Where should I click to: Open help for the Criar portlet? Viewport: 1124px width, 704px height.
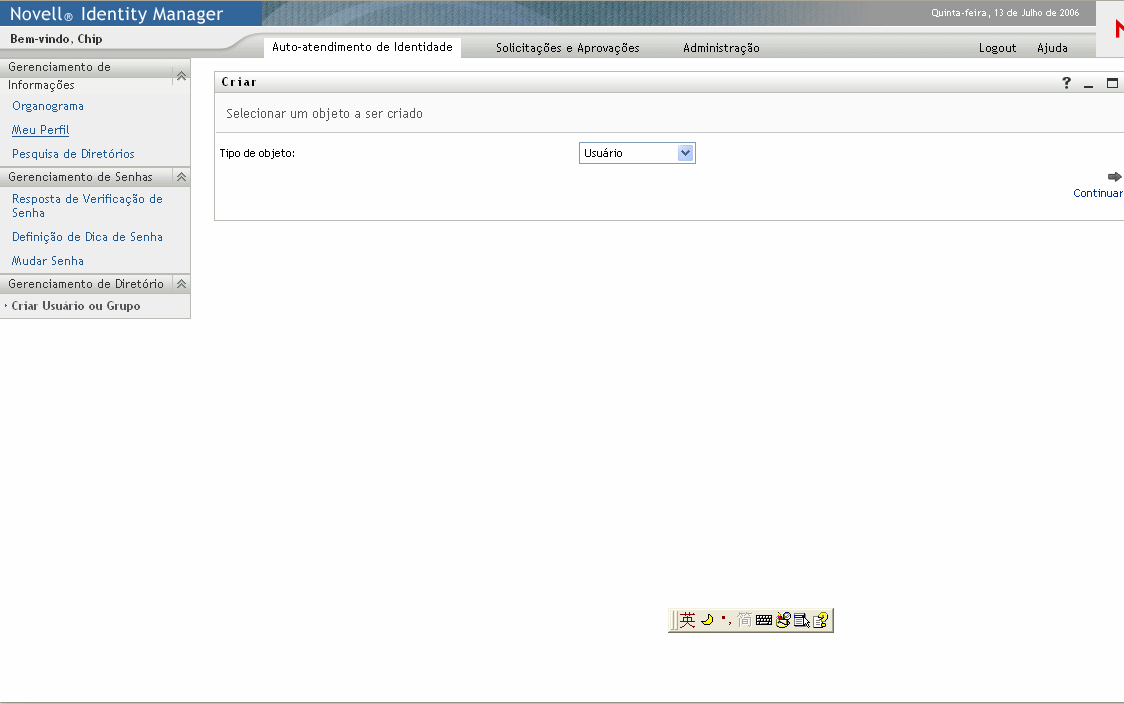[1066, 83]
